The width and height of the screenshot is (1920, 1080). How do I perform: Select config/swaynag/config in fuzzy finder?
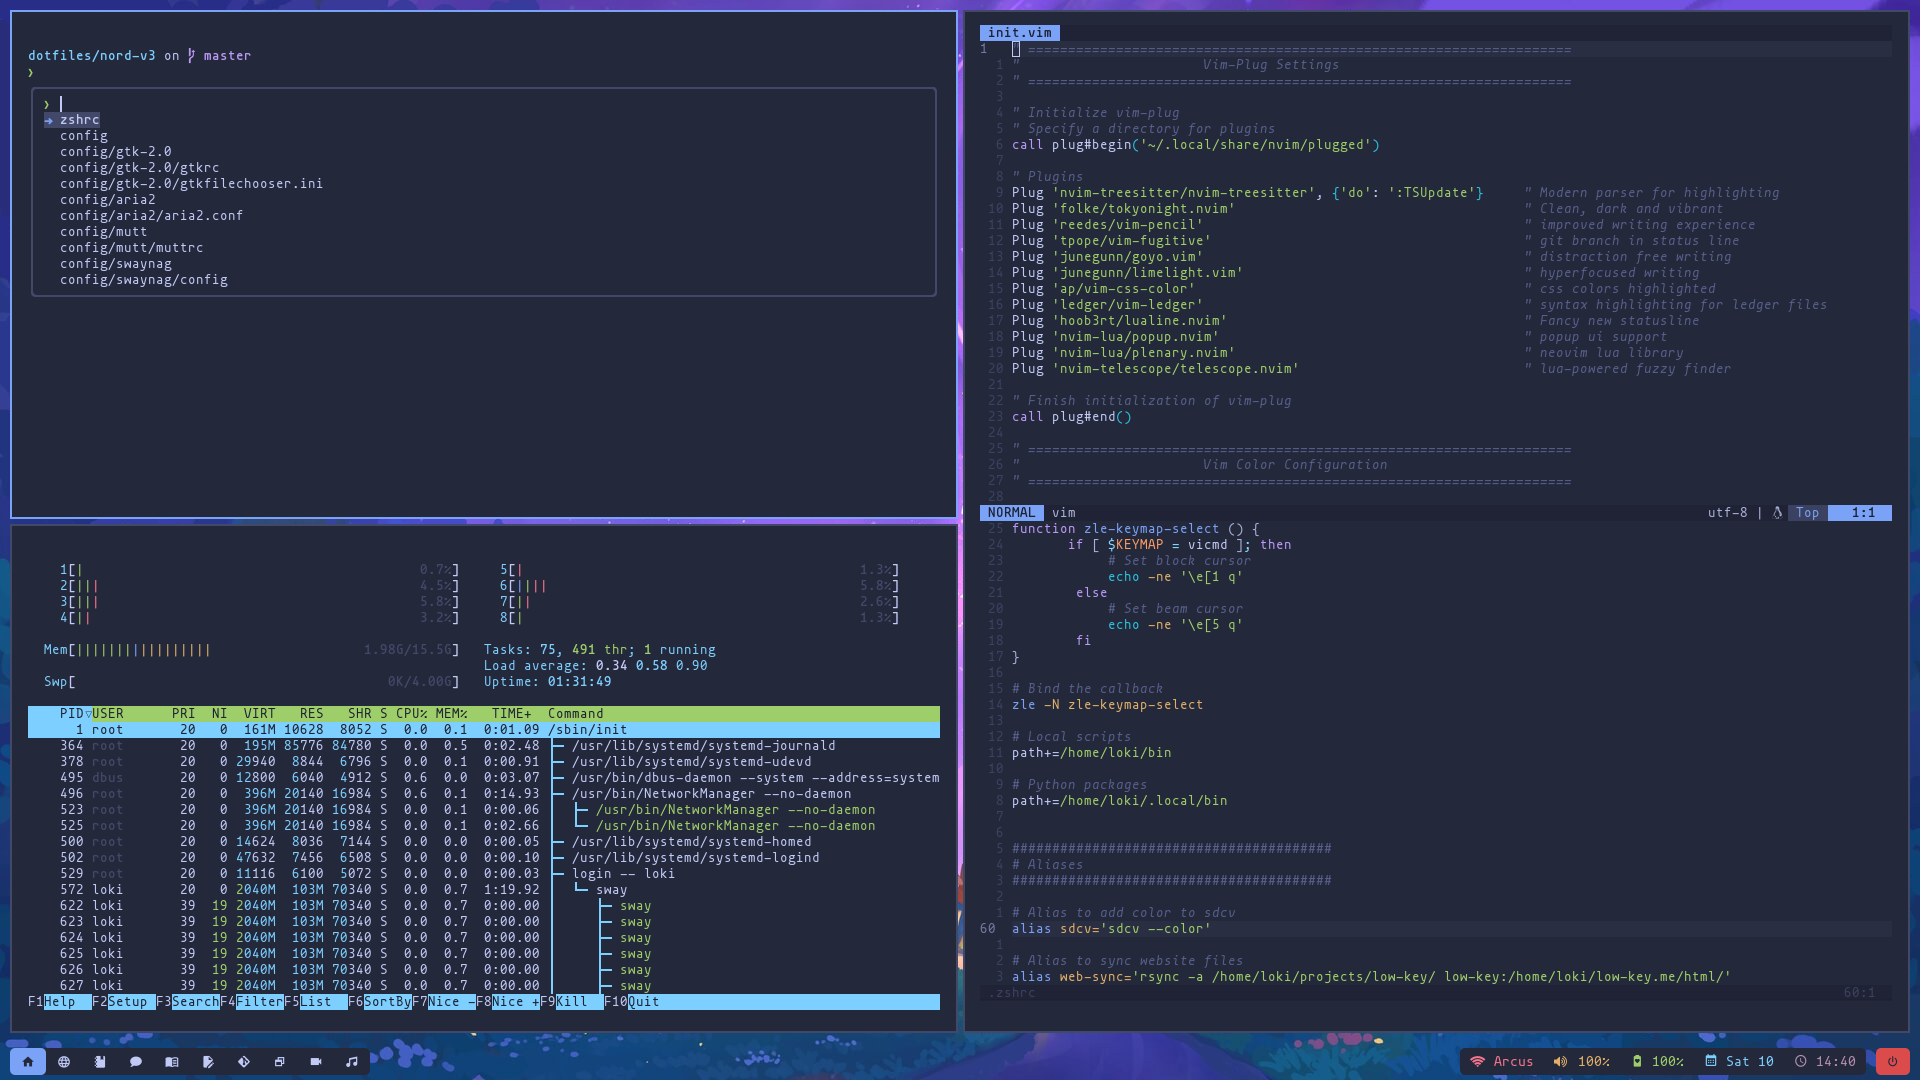tap(143, 280)
